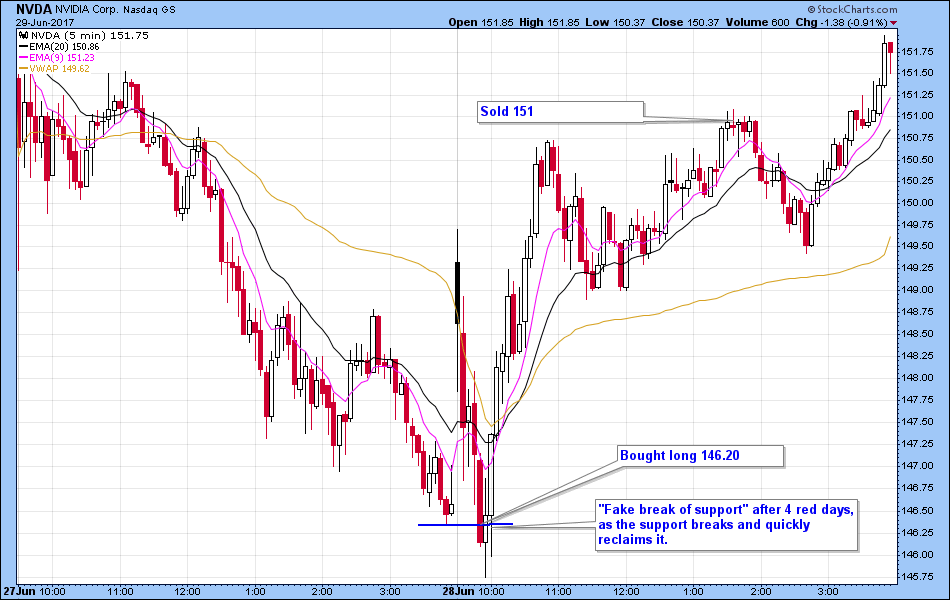This screenshot has width=950, height=600.
Task: Click the 'Sold 151' annotation text
Action: [x=507, y=112]
